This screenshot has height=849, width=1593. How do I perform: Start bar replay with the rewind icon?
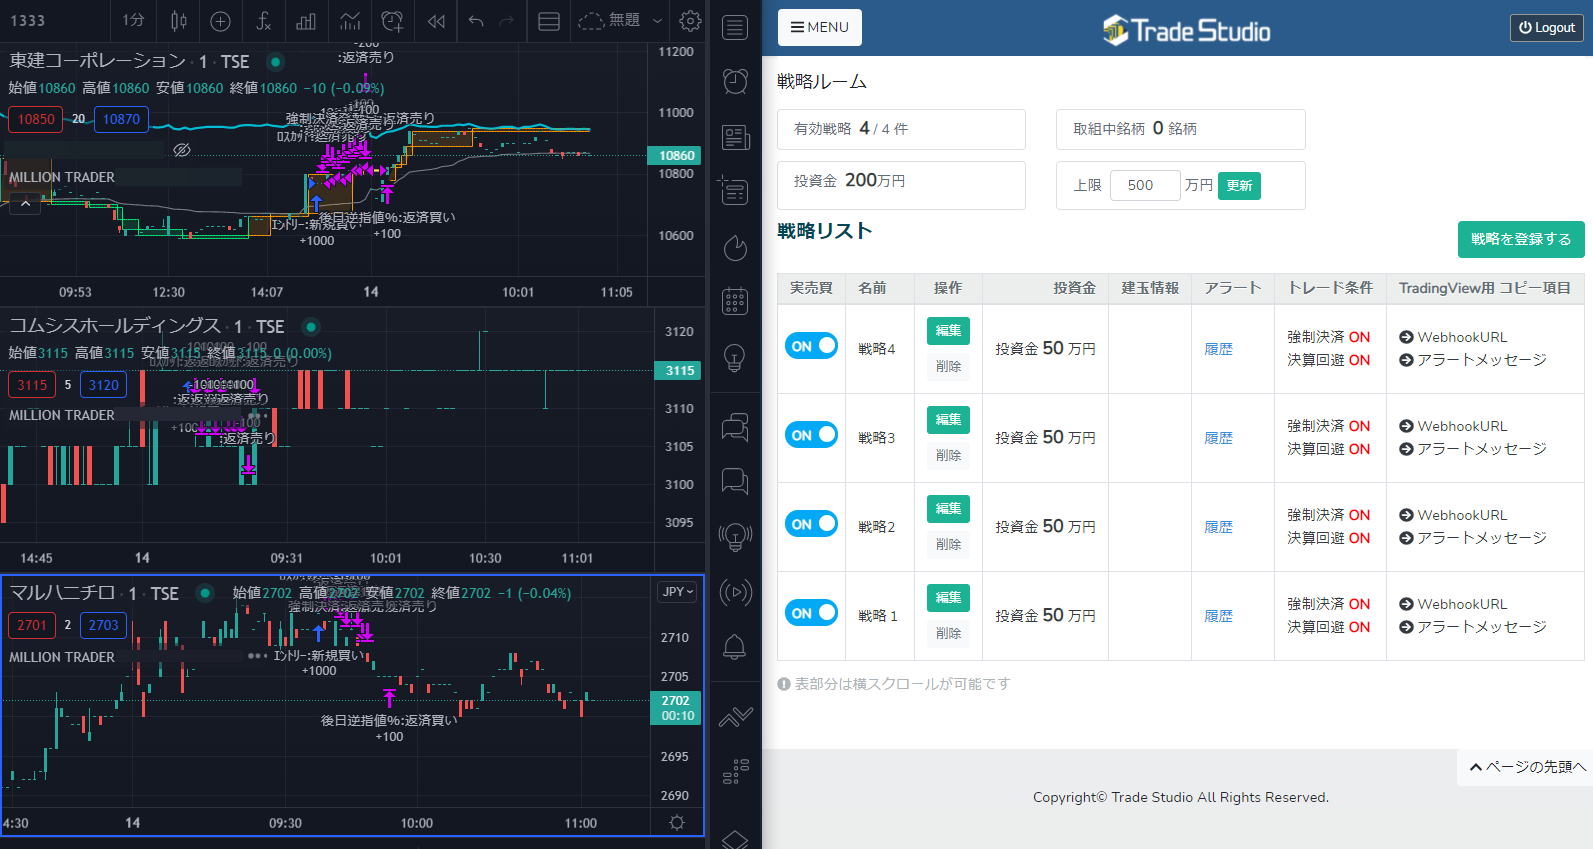pyautogui.click(x=436, y=21)
